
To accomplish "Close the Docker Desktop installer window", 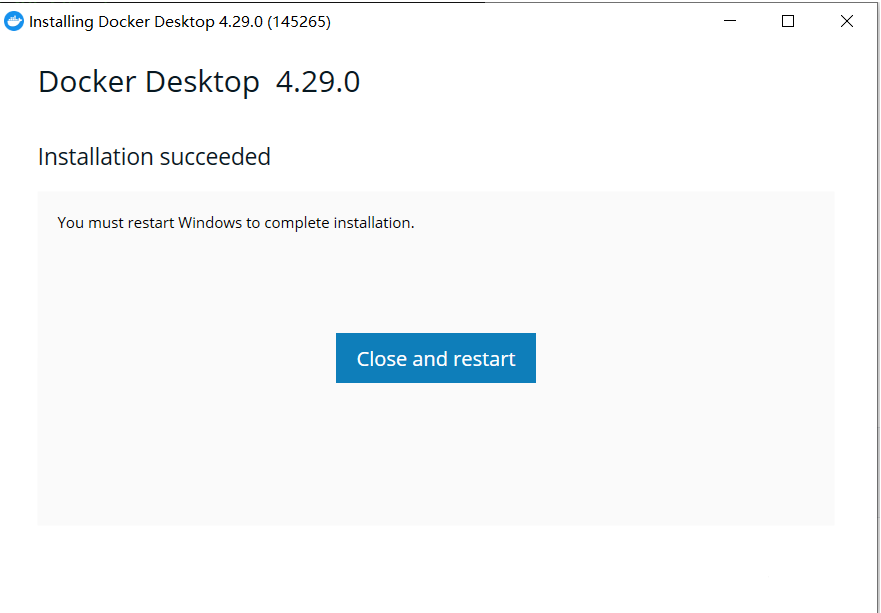I will (x=847, y=21).
